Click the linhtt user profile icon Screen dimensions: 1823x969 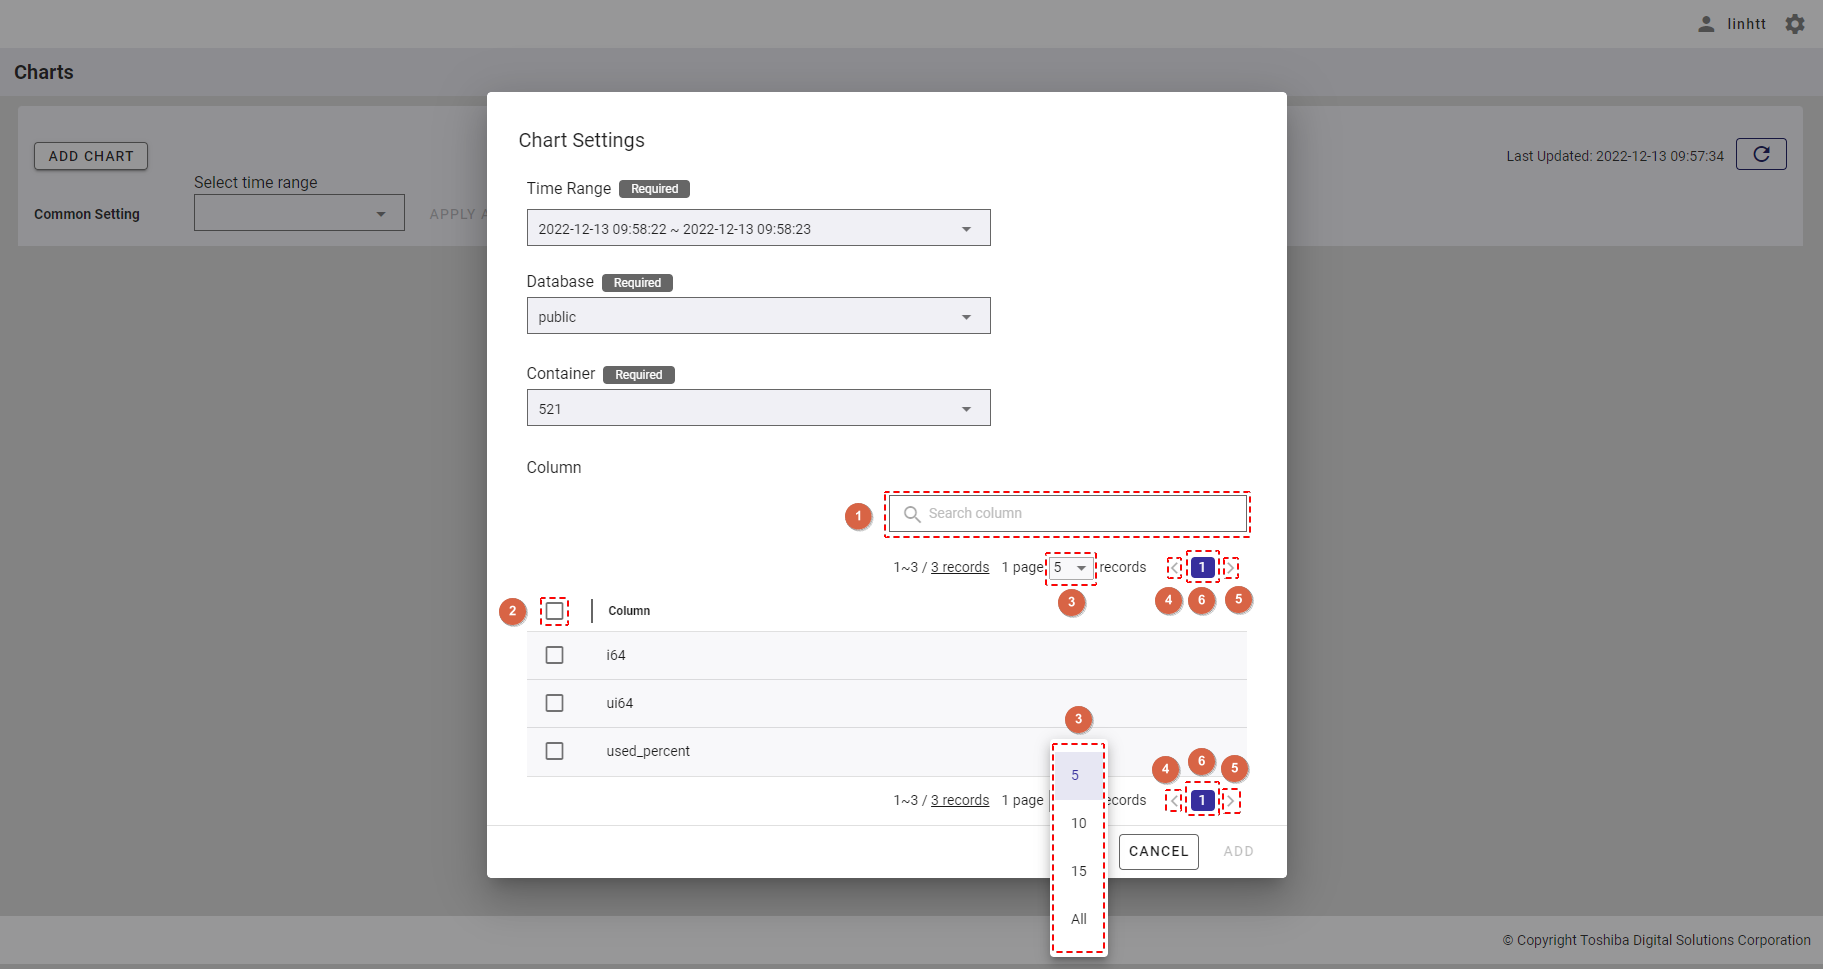tap(1706, 24)
